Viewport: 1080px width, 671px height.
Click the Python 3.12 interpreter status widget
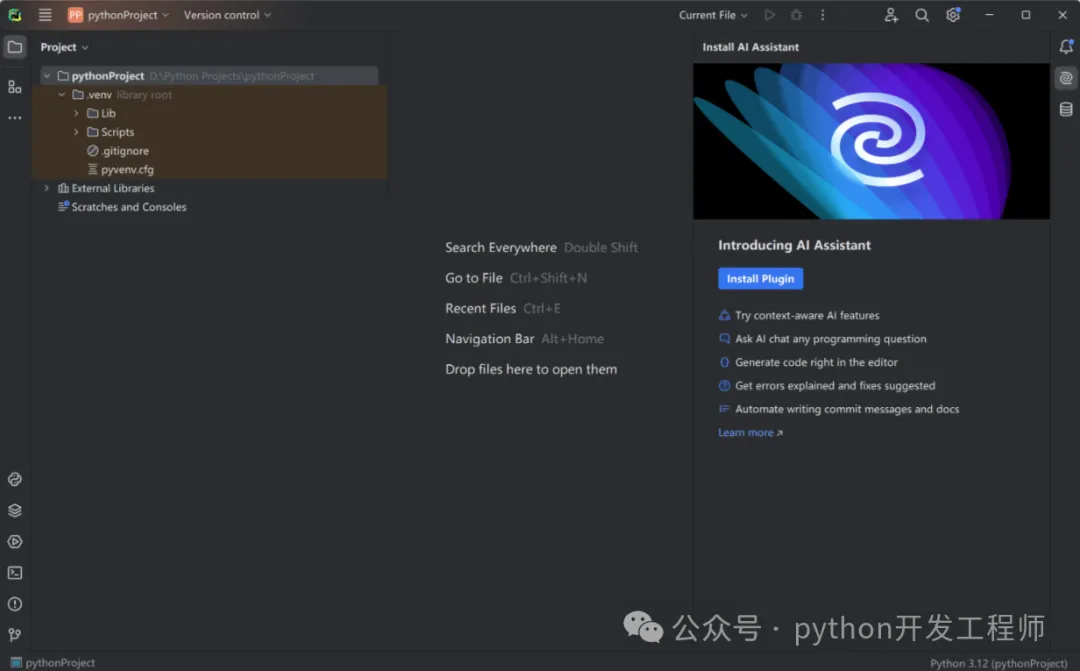pos(998,663)
